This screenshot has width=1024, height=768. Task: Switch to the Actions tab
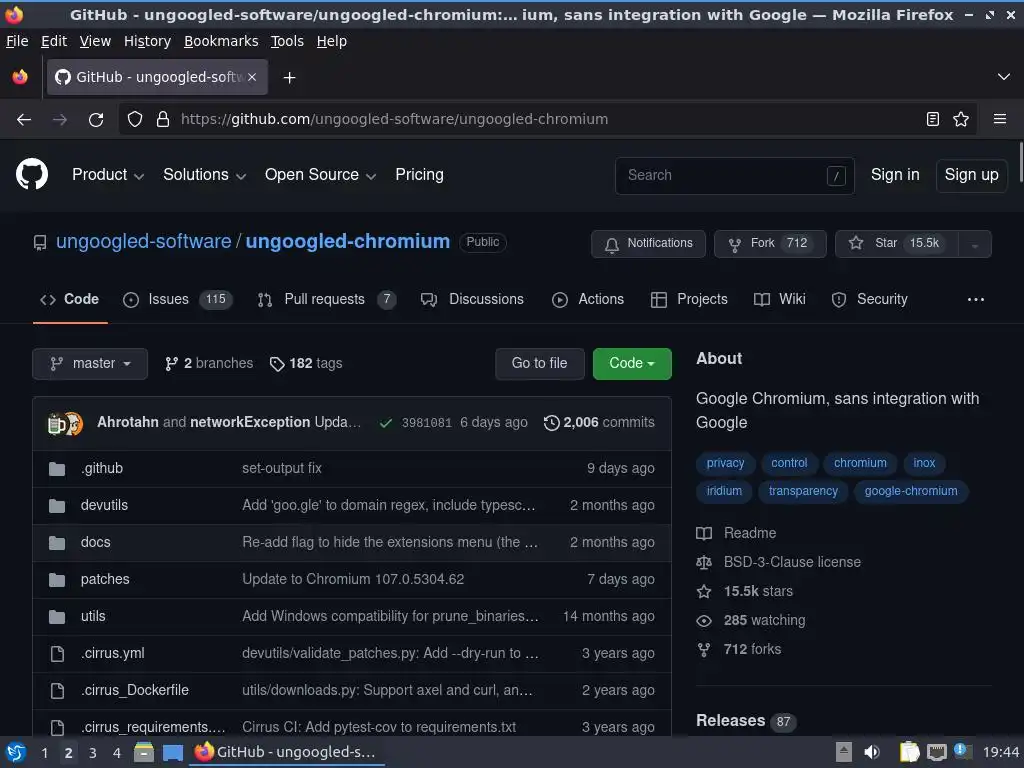(588, 299)
